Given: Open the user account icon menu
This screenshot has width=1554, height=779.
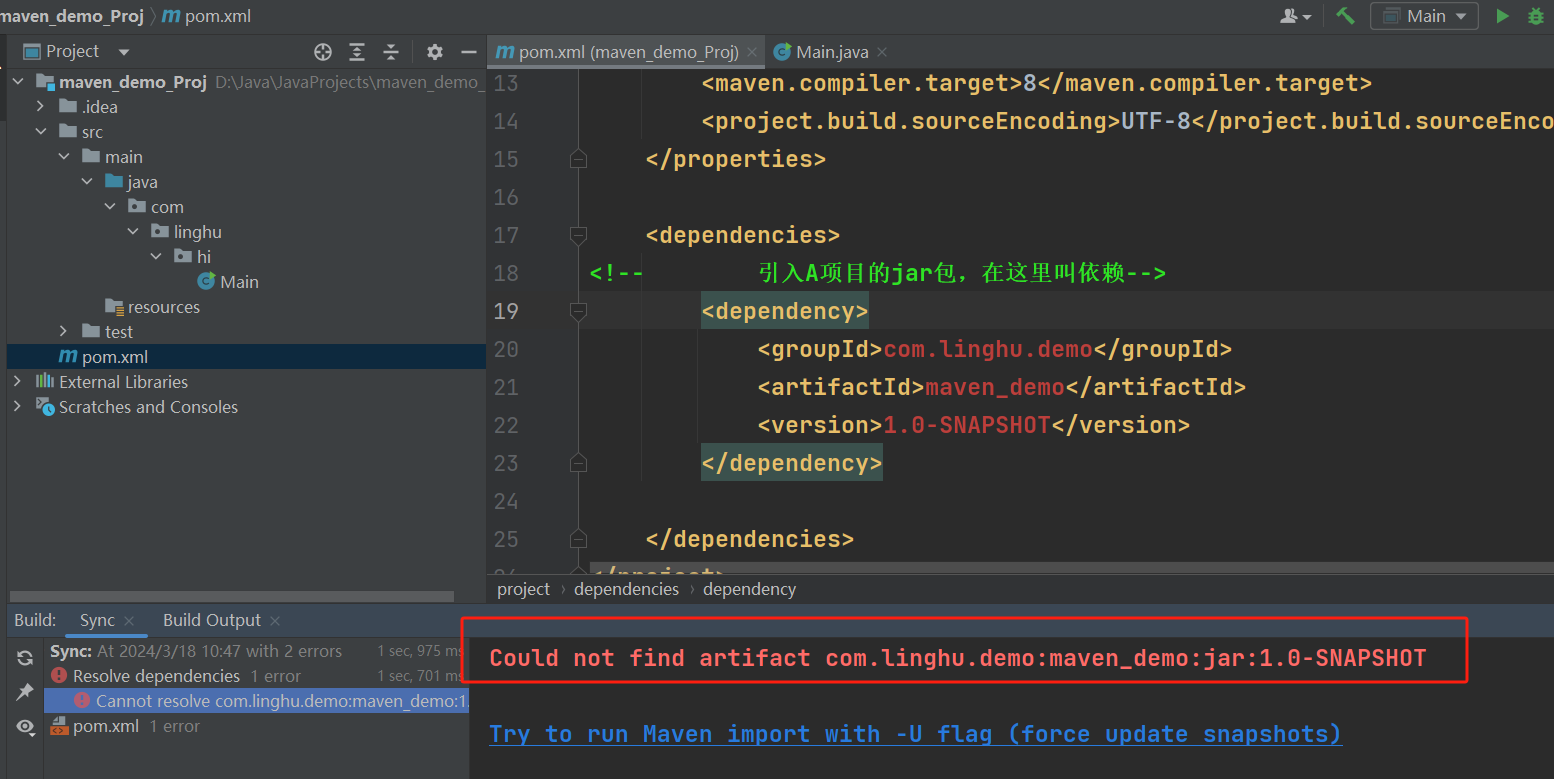Looking at the screenshot, I should click(x=1296, y=16).
